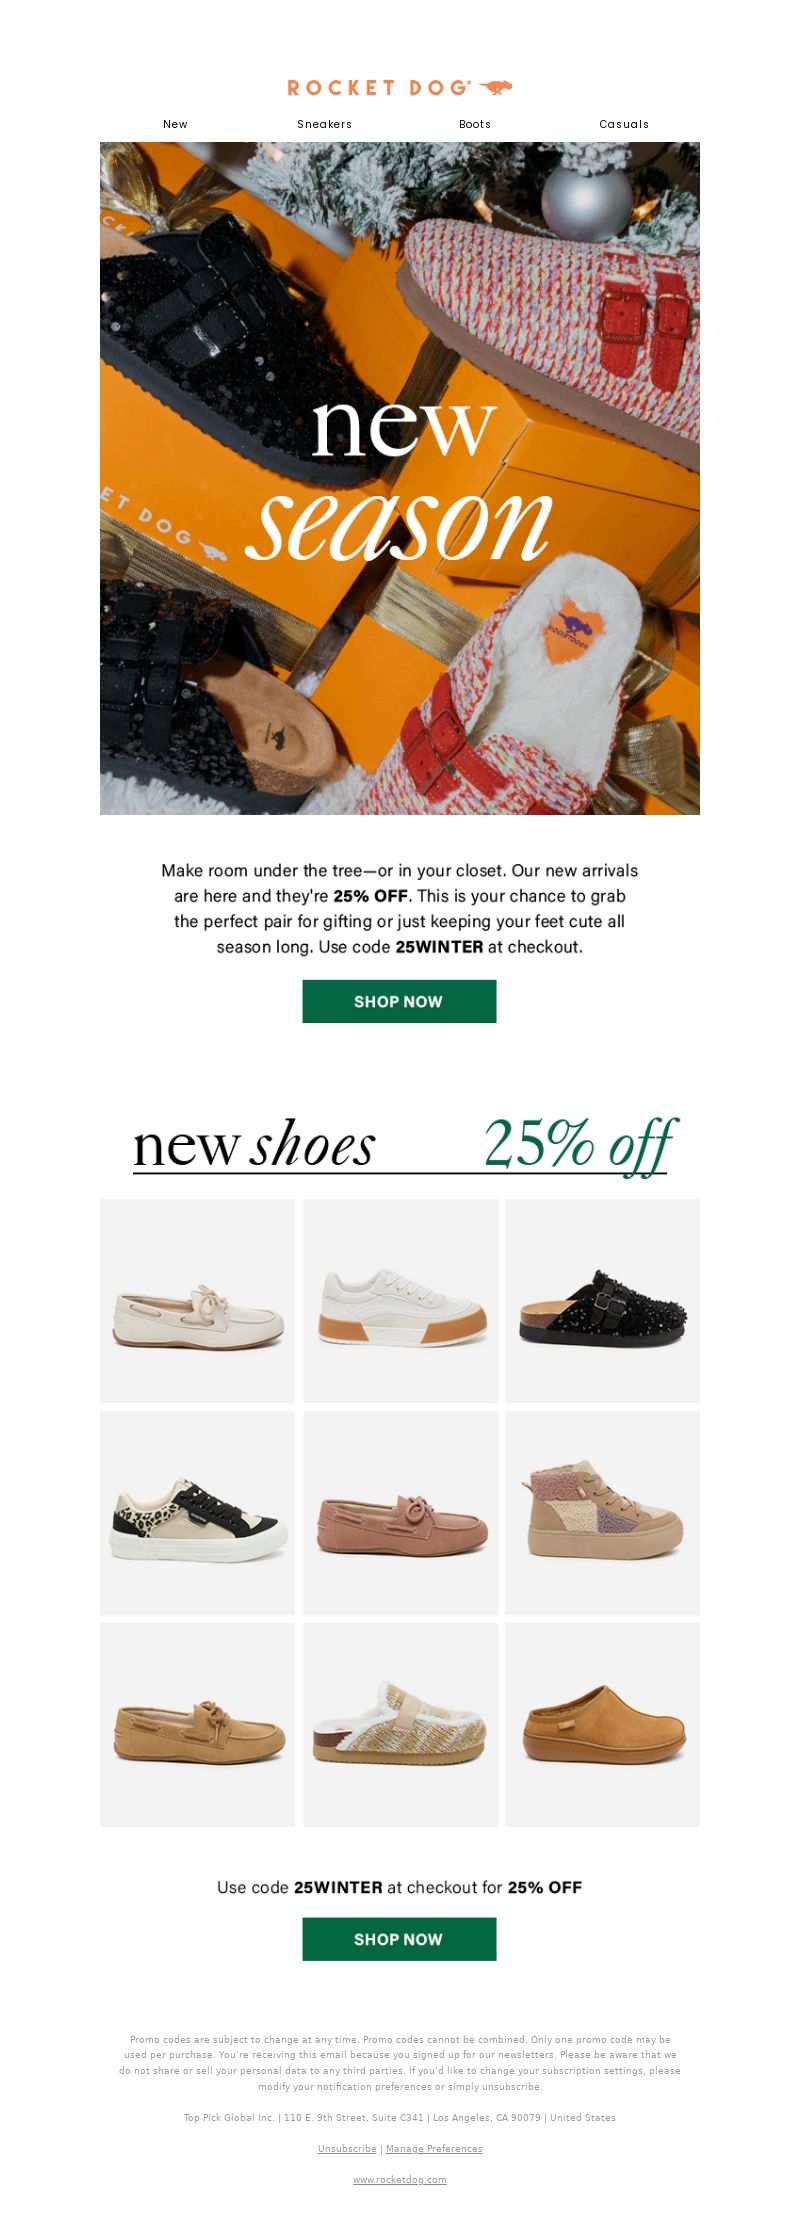Click the bottom SHOP NOW button

(399, 1939)
